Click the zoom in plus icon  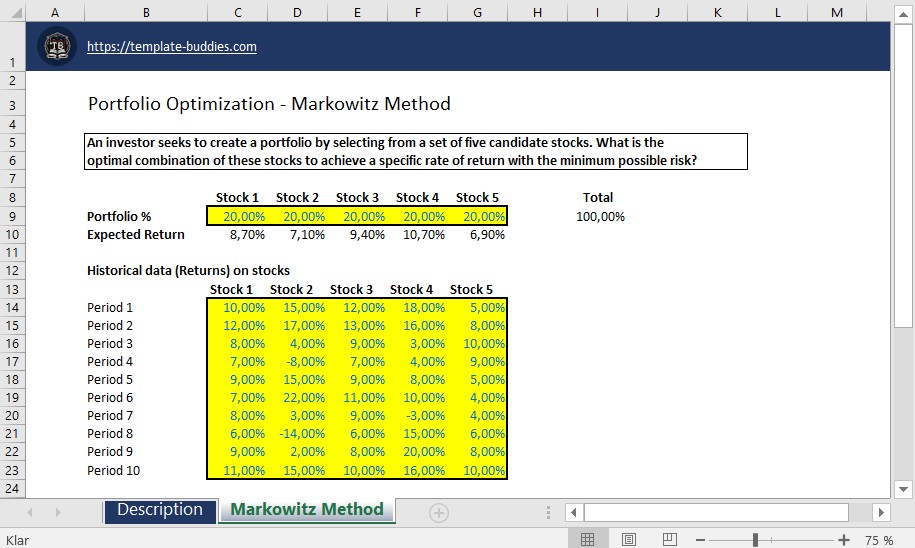click(x=844, y=540)
